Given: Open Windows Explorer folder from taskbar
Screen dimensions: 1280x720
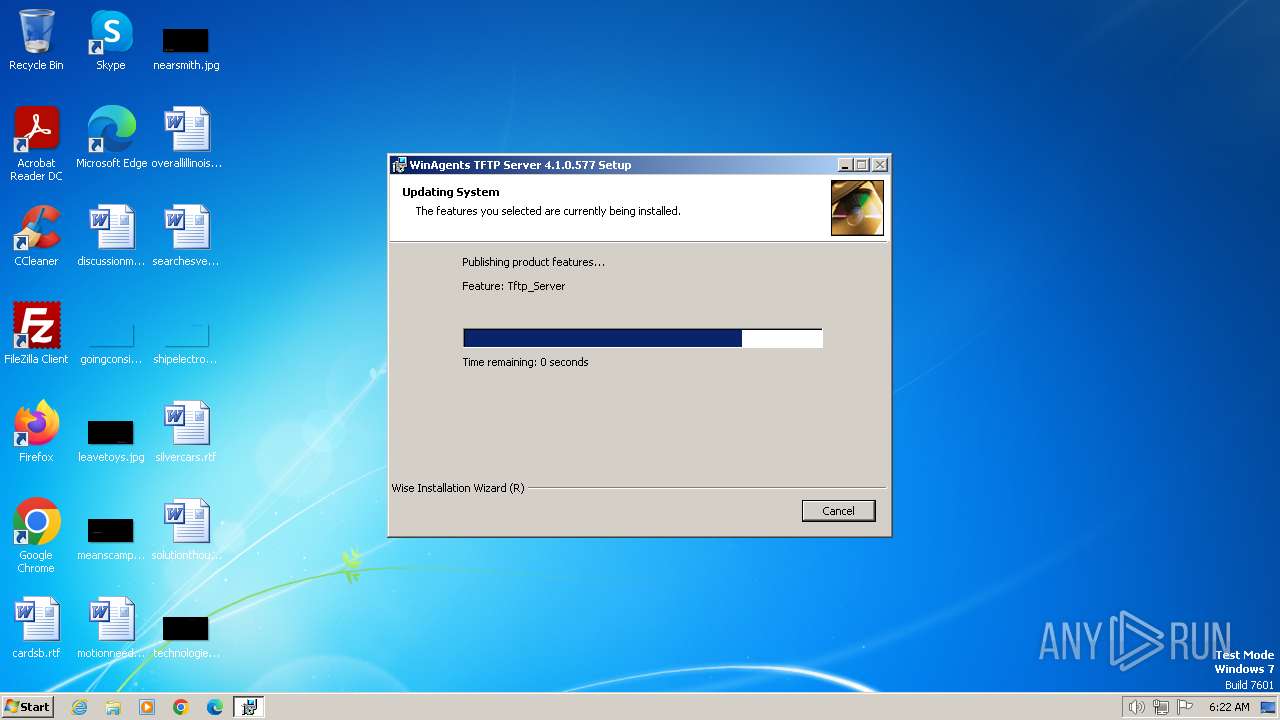Looking at the screenshot, I should click(x=113, y=707).
